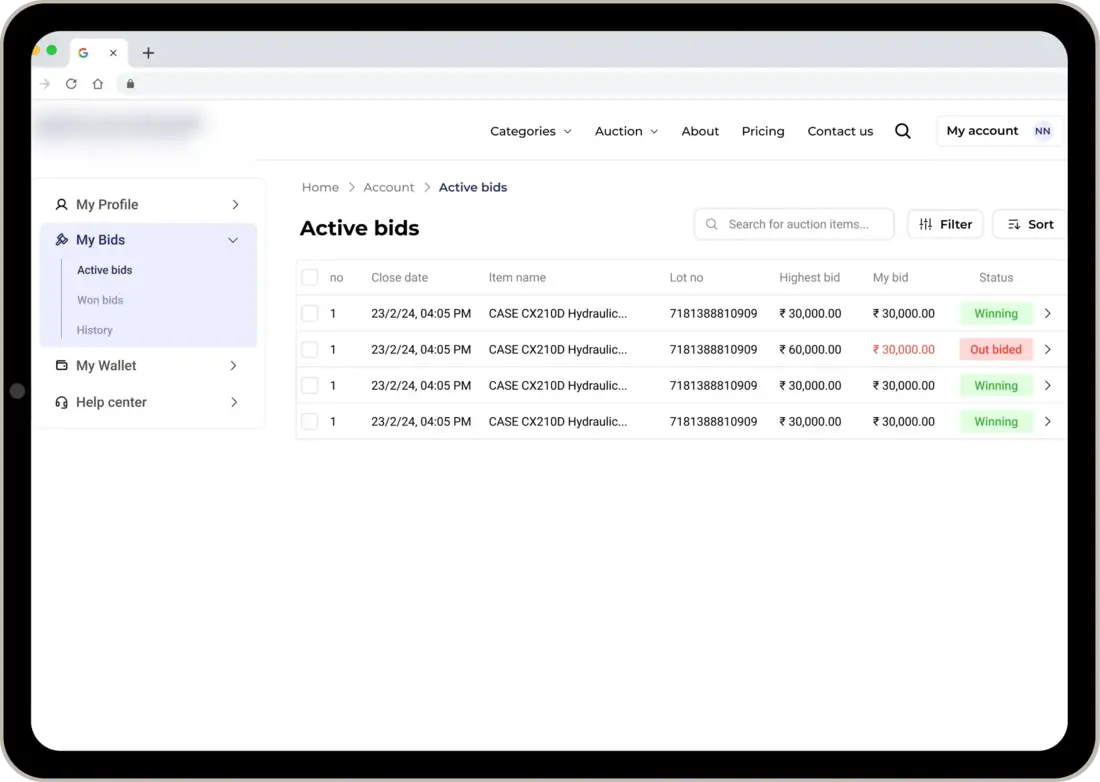Viewport: 1100px width, 782px height.
Task: Click the Filter button
Action: pos(945,224)
